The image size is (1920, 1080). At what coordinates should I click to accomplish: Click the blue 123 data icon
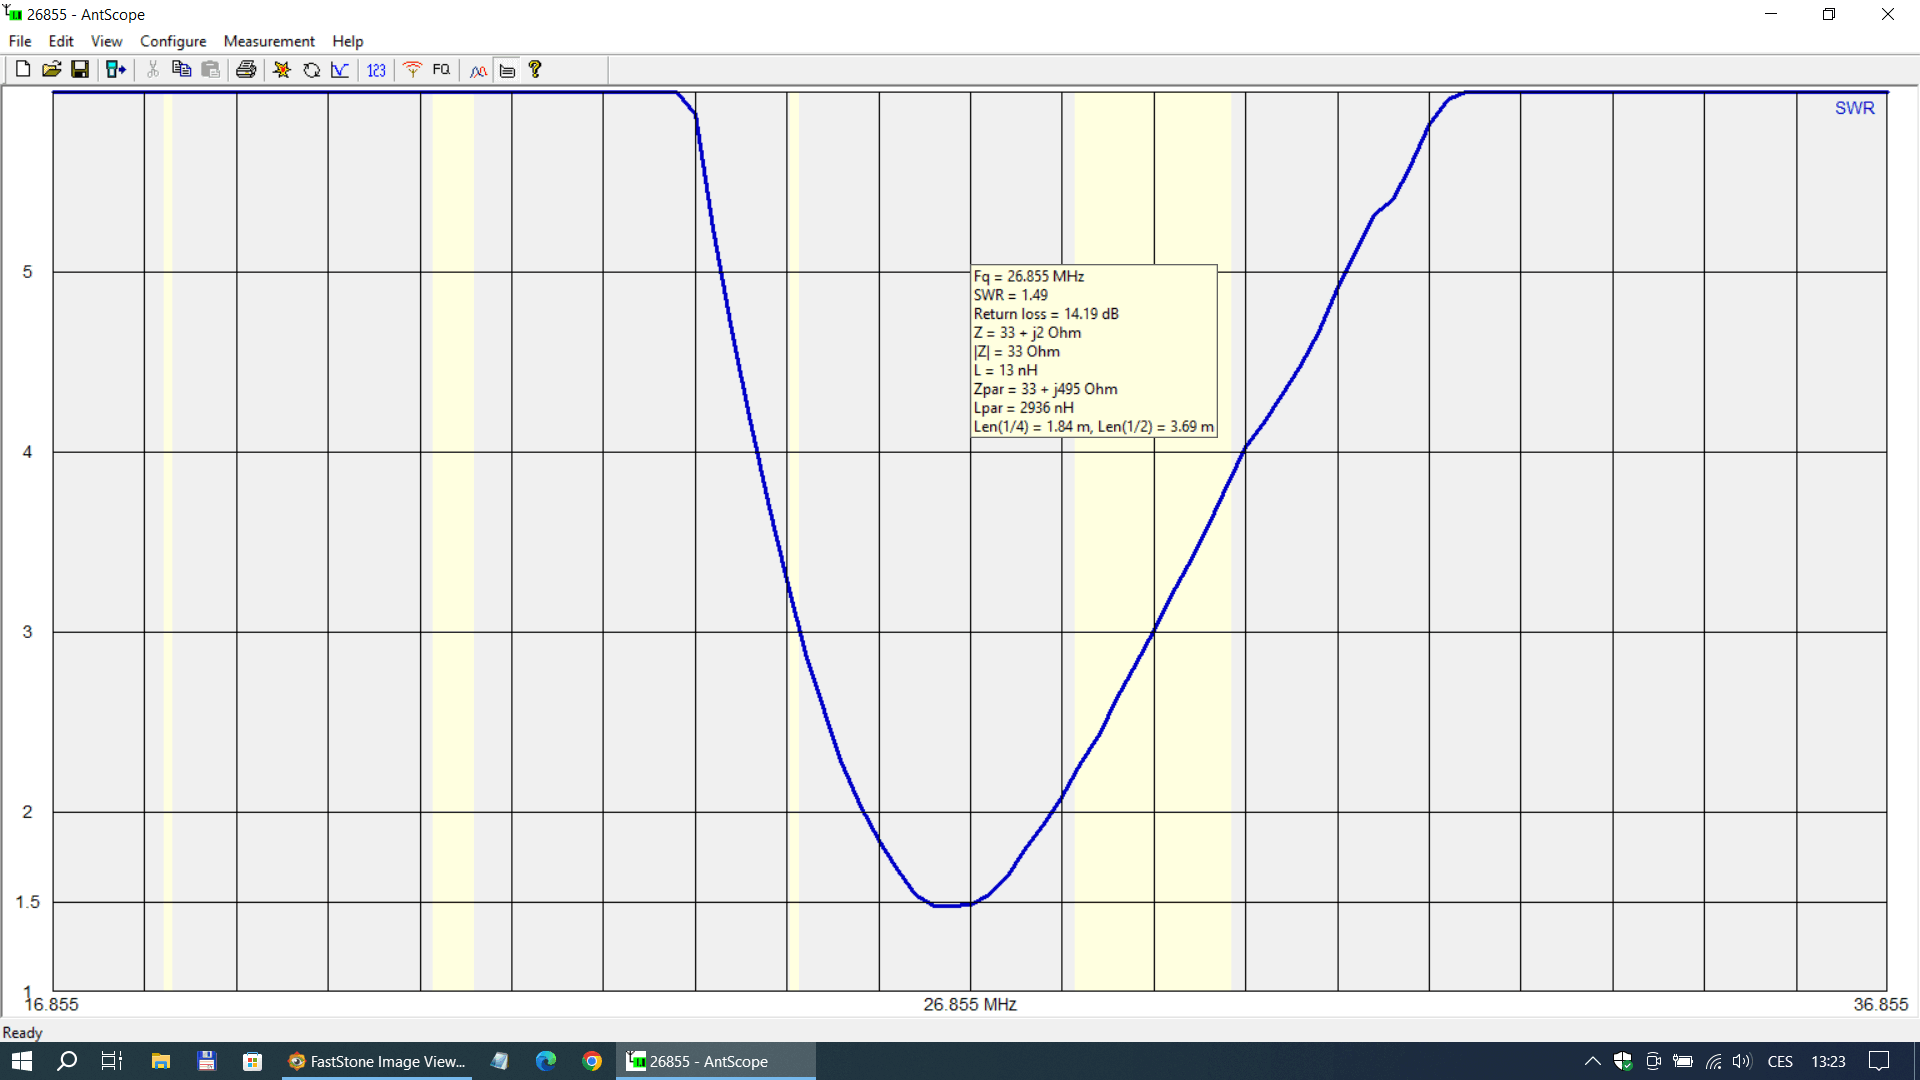point(376,69)
